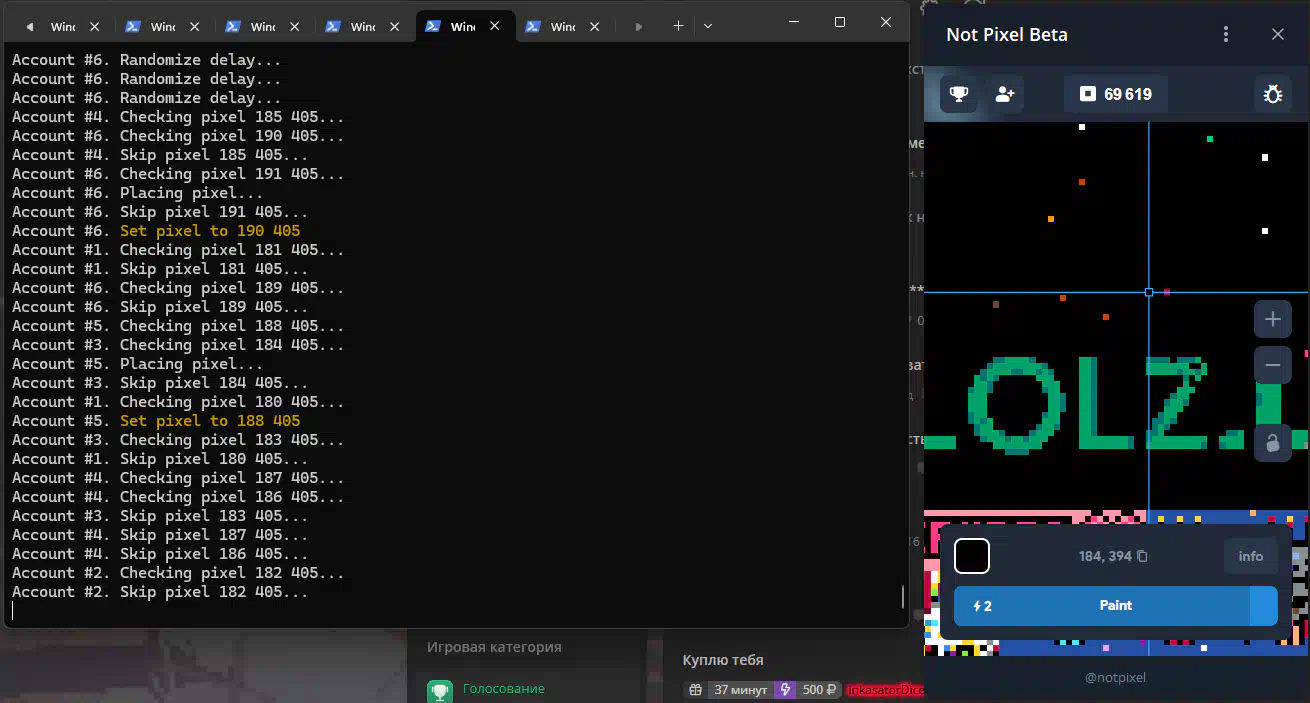This screenshot has height=703, width=1310.
Task: Open the trophy leaderboard in Not Pixel
Action: pyautogui.click(x=959, y=94)
